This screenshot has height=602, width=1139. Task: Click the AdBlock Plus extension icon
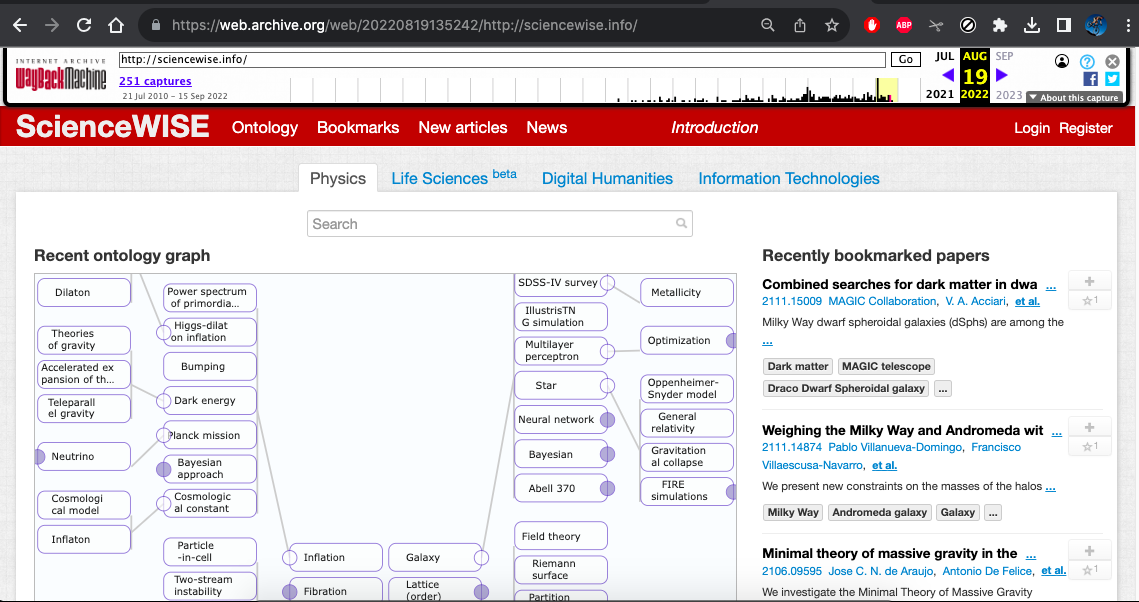pyautogui.click(x=903, y=25)
